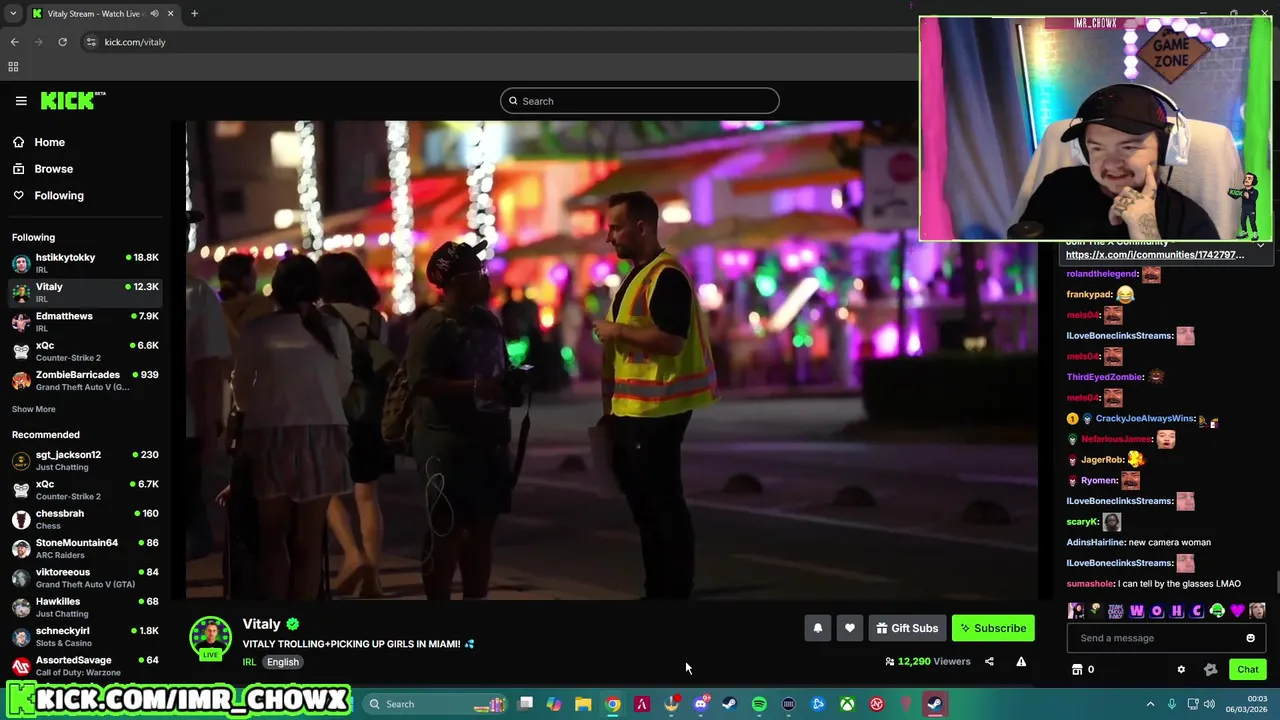Insert the purple C emote
This screenshot has height=720, width=1280.
[1197, 611]
